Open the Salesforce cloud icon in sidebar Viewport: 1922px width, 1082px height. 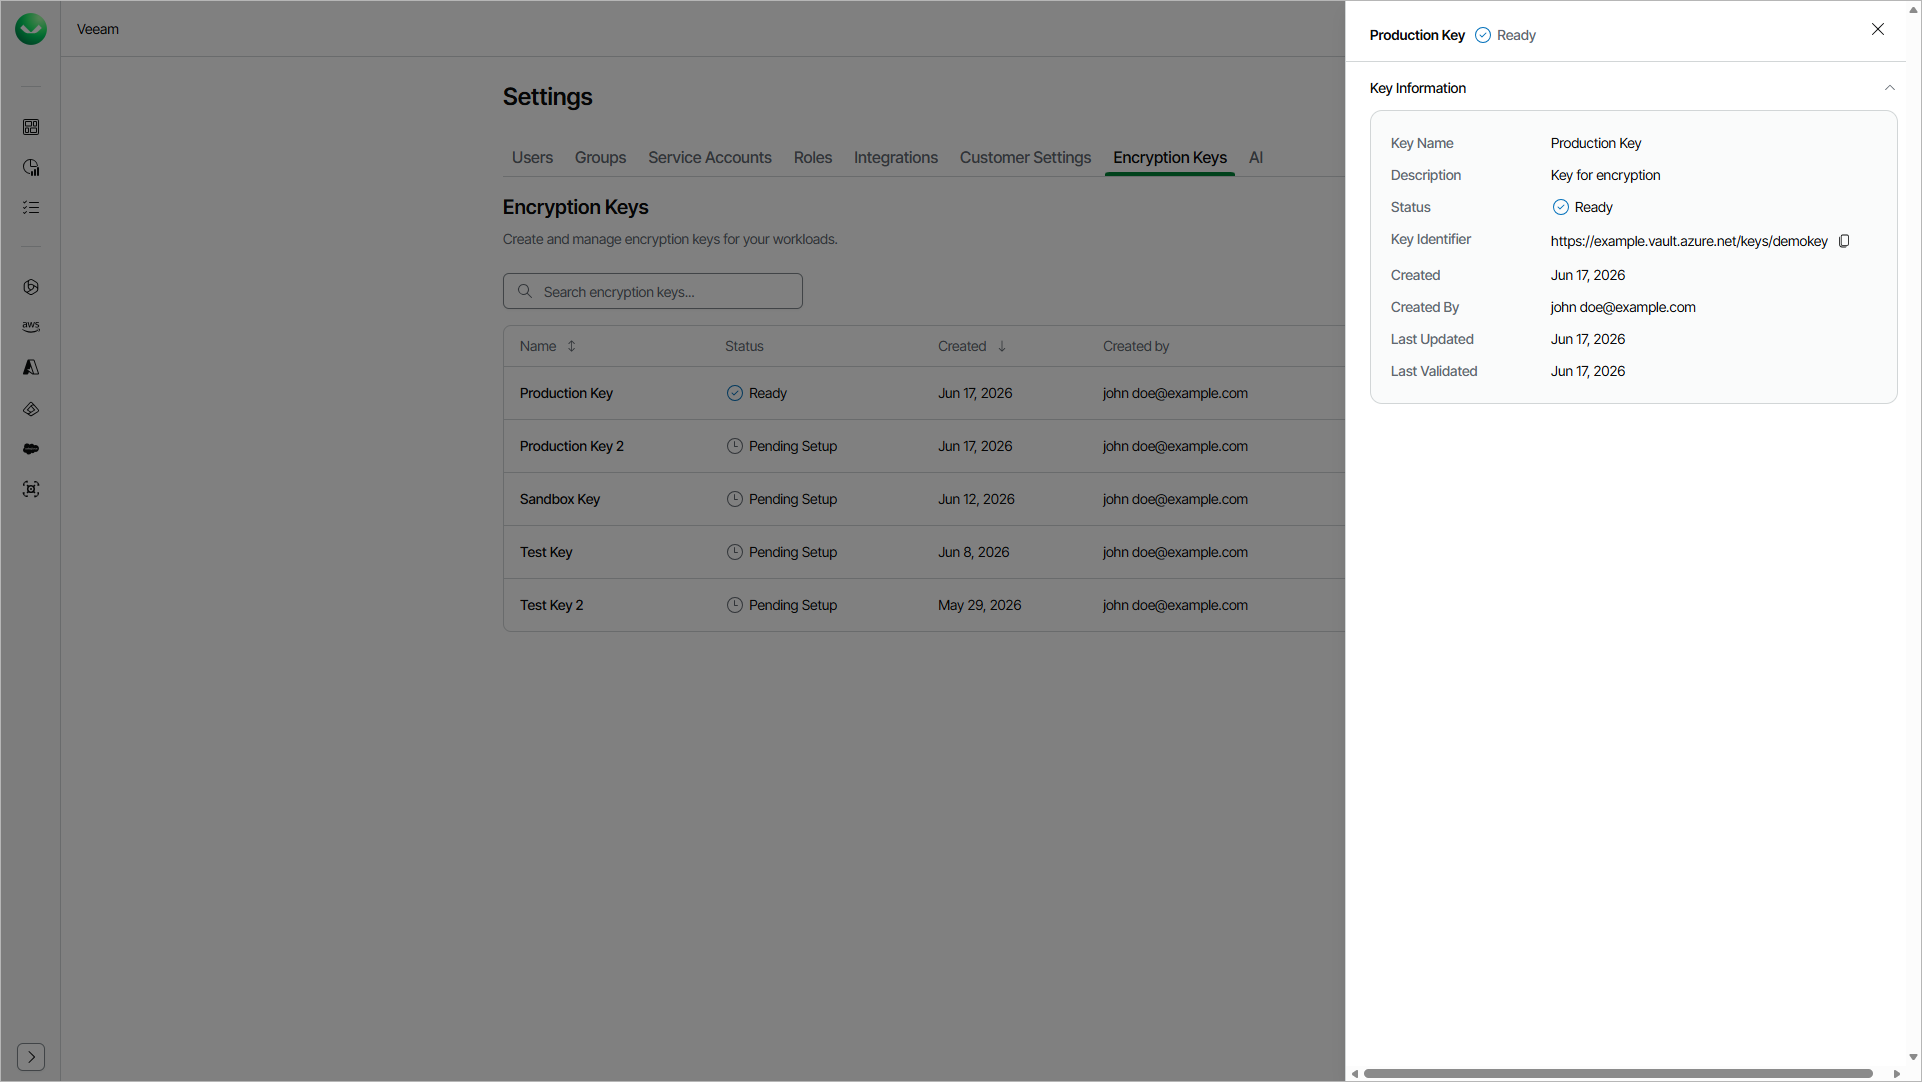31,449
